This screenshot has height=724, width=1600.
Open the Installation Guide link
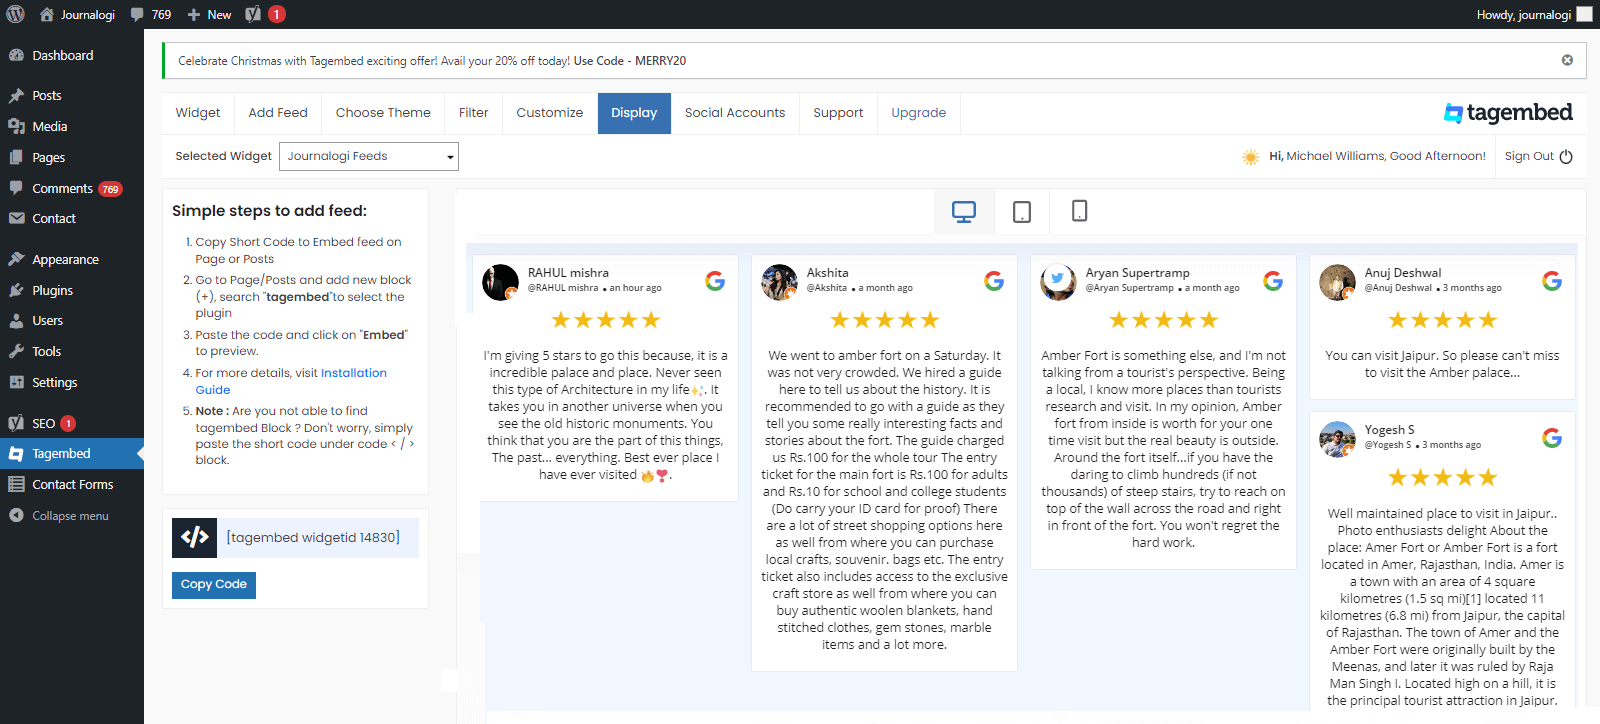291,381
